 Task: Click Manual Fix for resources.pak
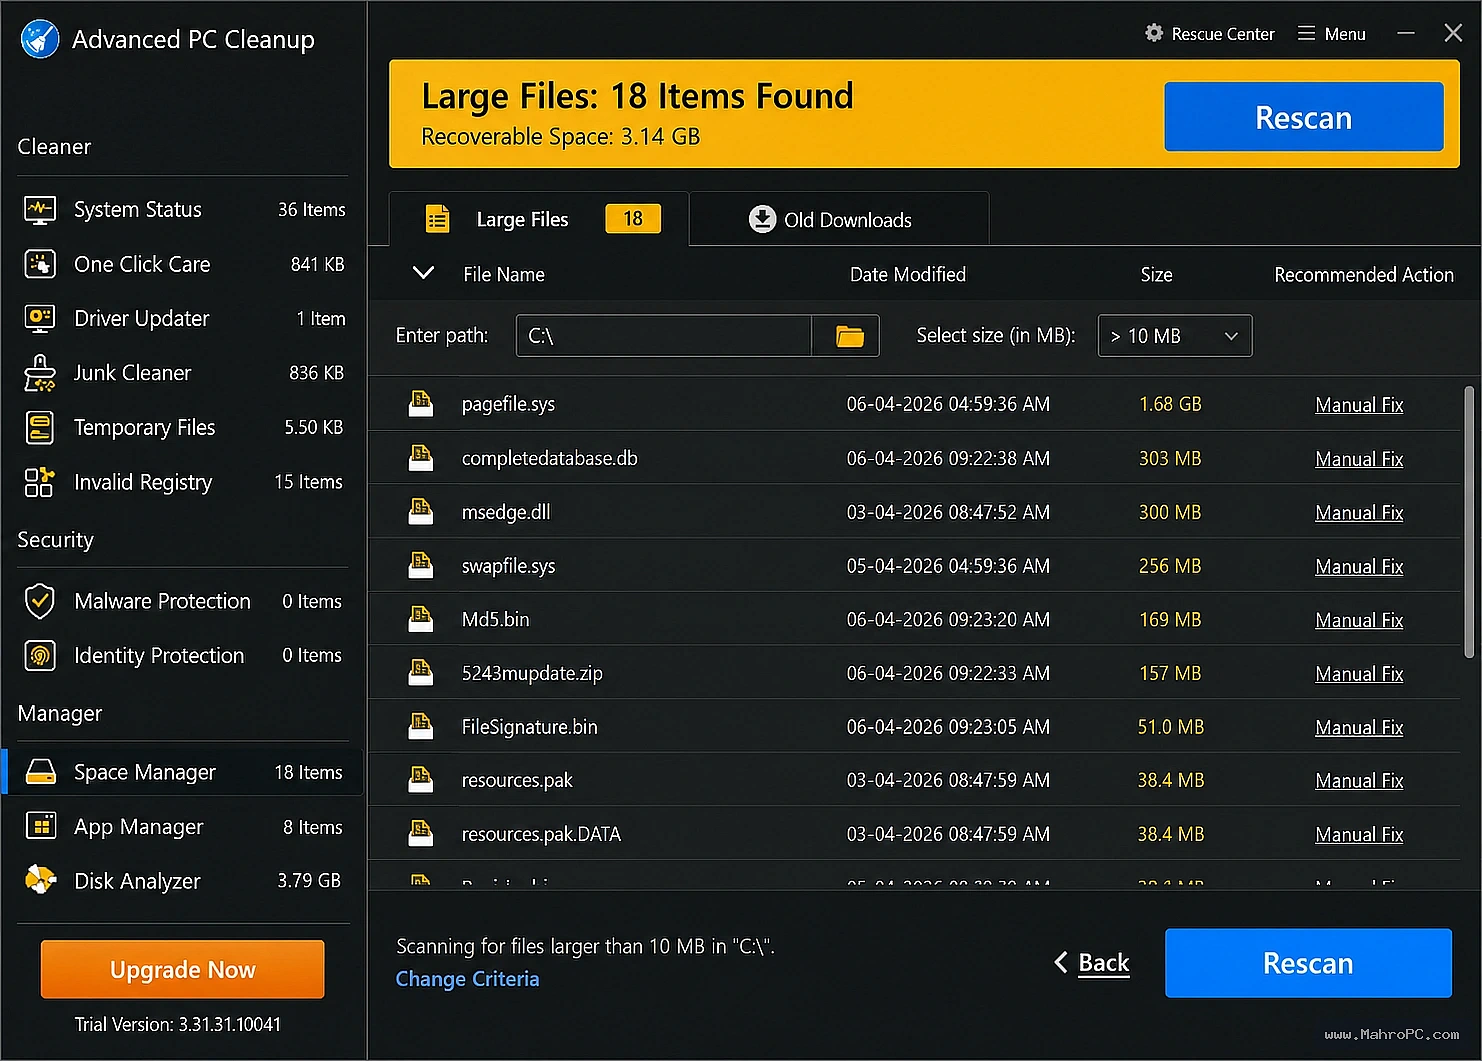pyautogui.click(x=1359, y=781)
